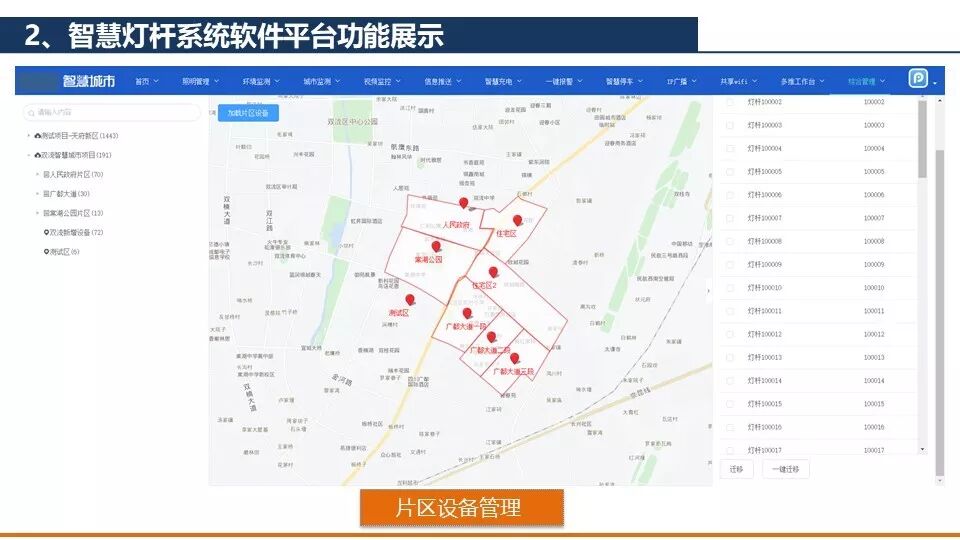Click the 广都大道二段 map marker pin
The width and height of the screenshot is (960, 540).
tap(491, 337)
